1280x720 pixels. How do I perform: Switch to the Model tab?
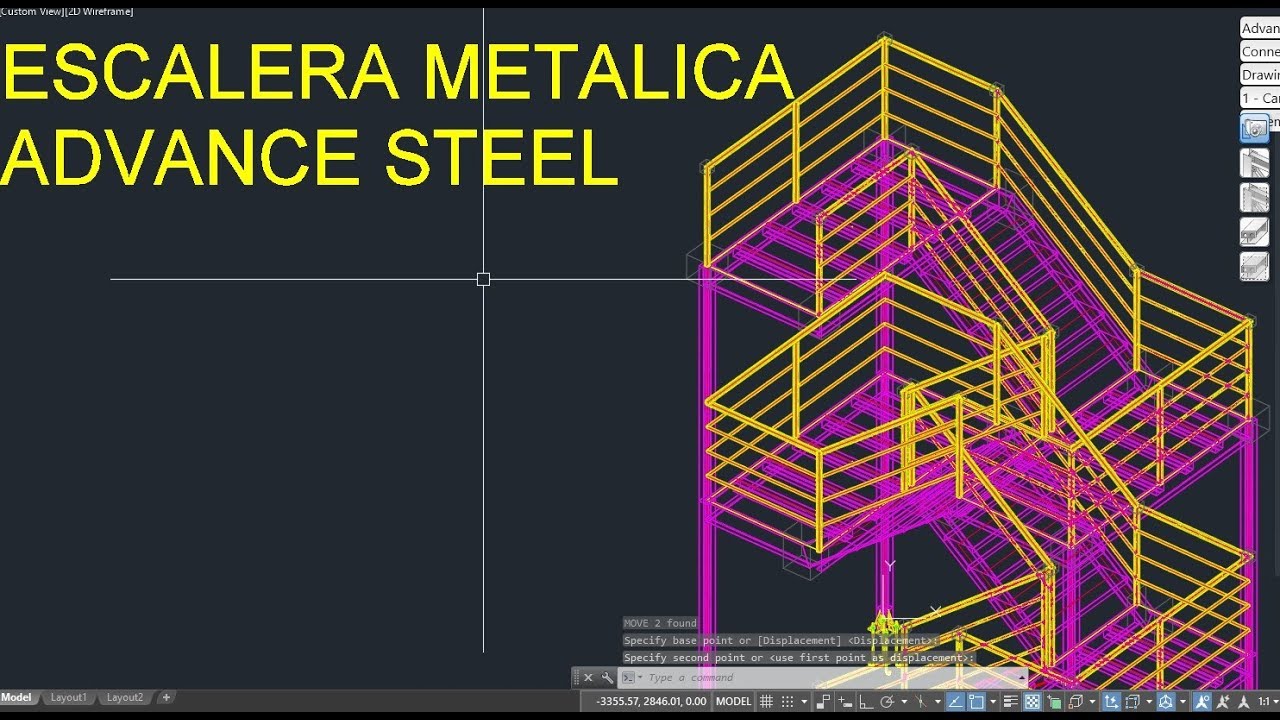click(x=17, y=697)
